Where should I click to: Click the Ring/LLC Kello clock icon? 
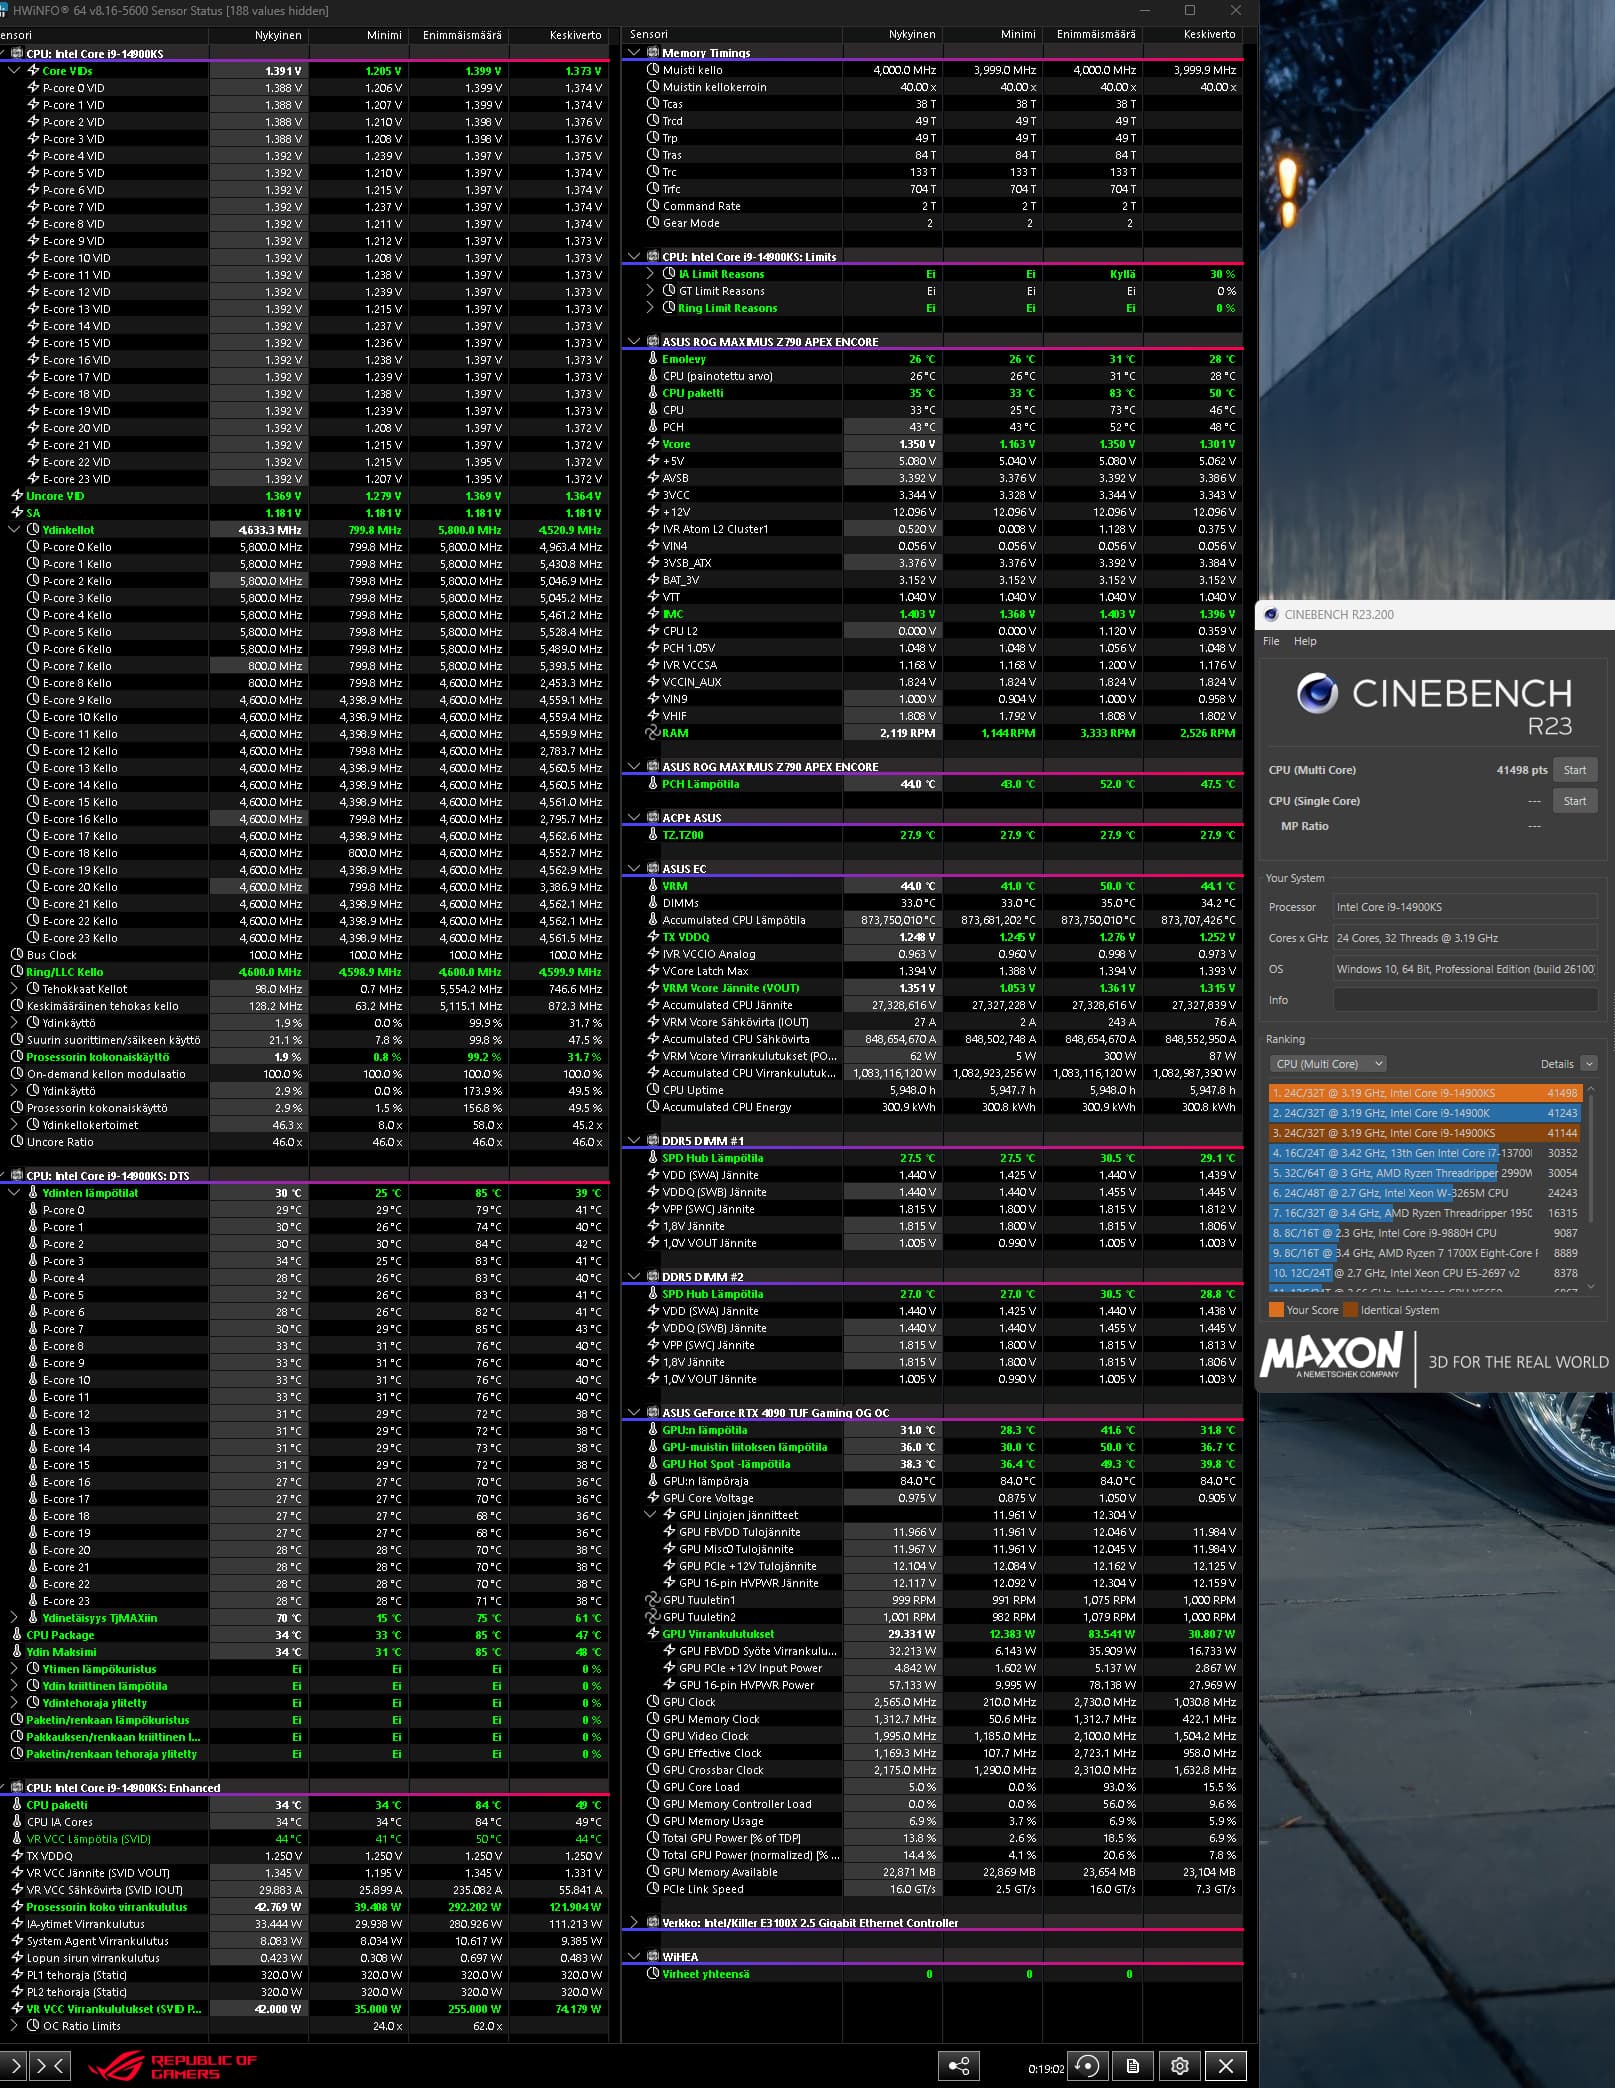pos(17,972)
